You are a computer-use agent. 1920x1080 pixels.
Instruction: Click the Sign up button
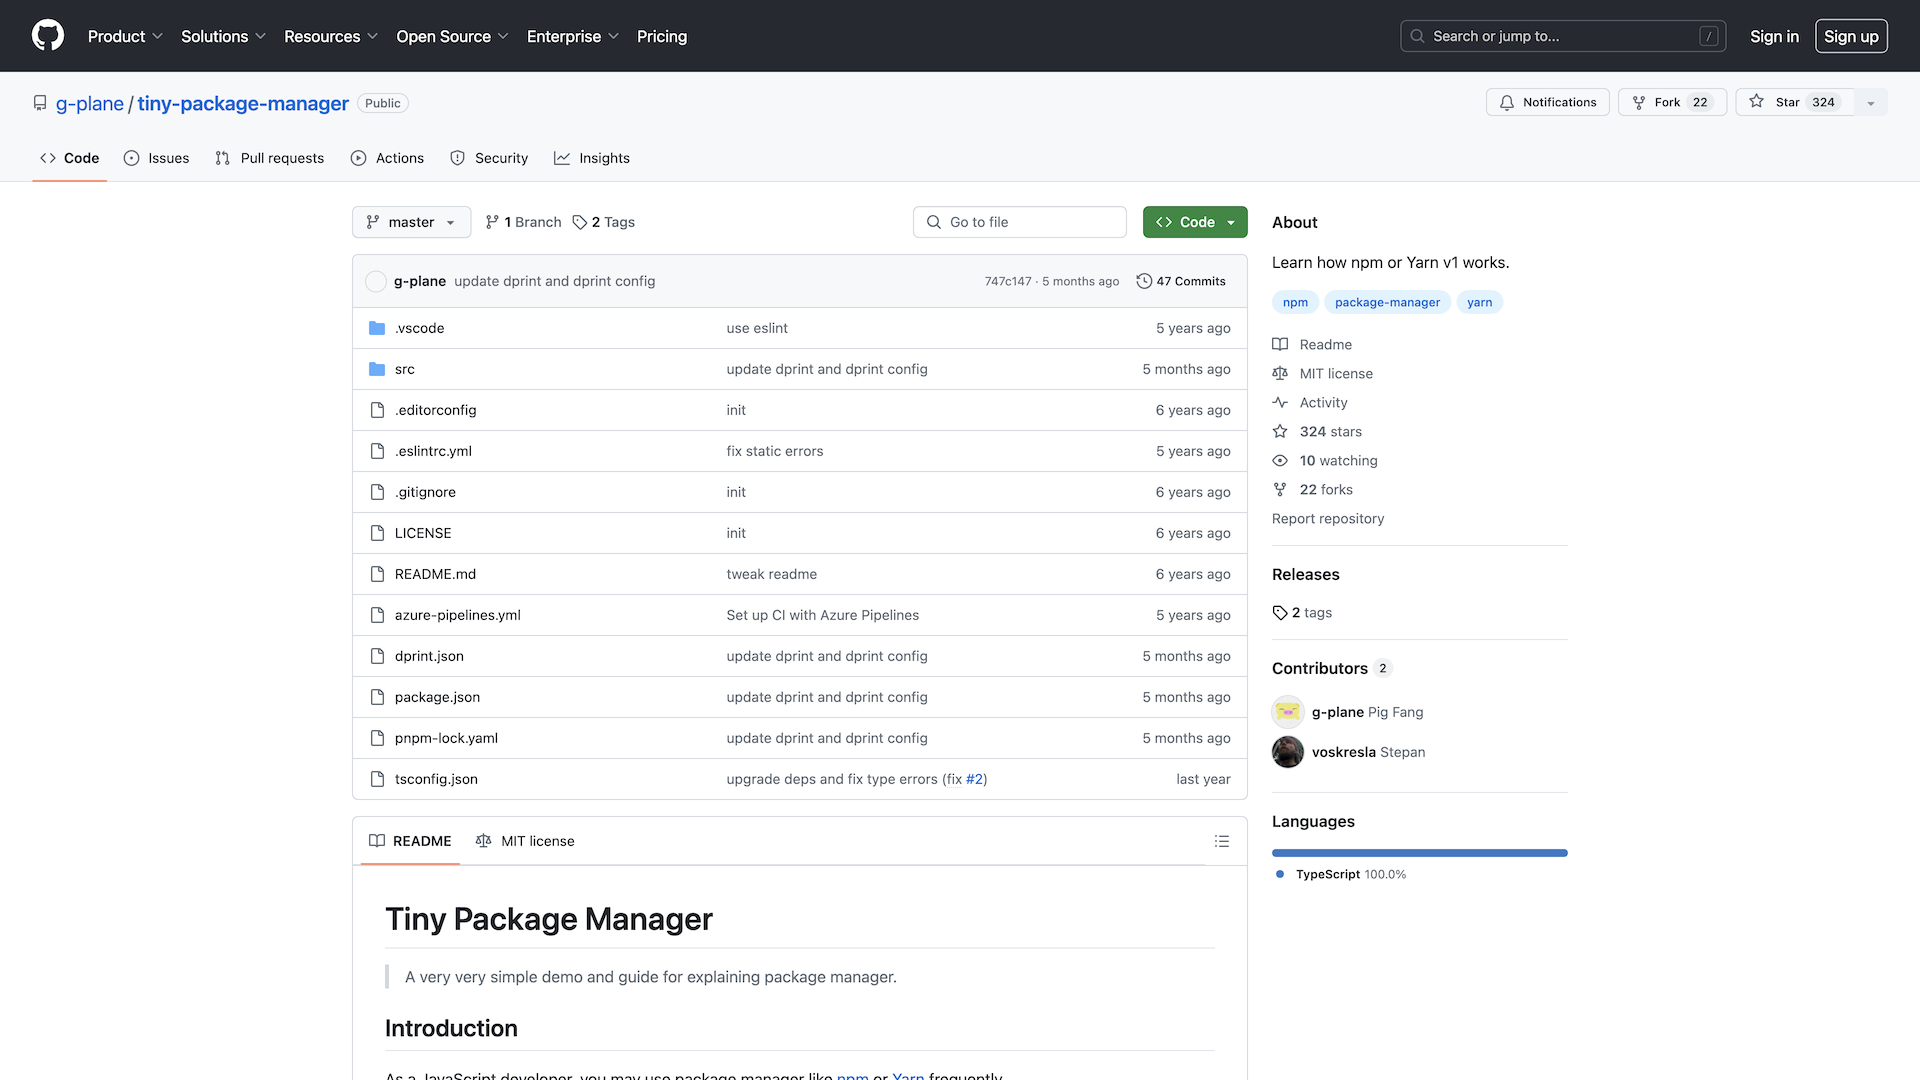1851,36
